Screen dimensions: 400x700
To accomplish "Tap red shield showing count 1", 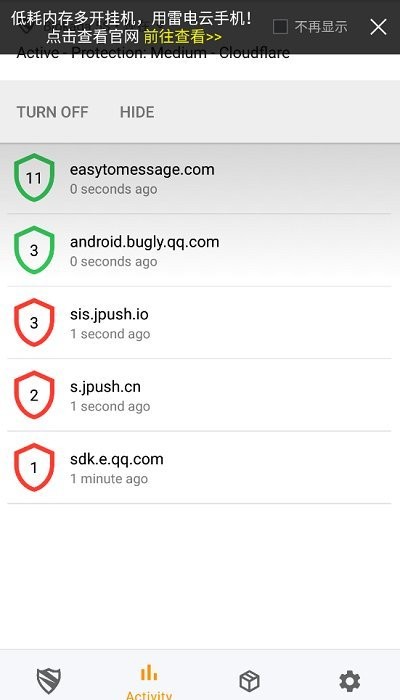I will pos(34,467).
